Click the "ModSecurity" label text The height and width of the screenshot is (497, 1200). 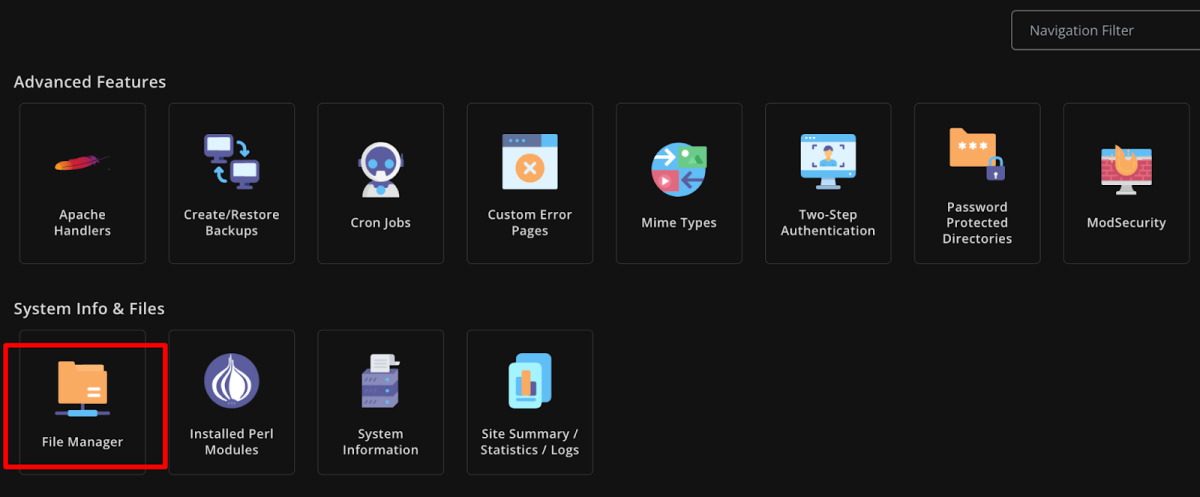click(1126, 223)
